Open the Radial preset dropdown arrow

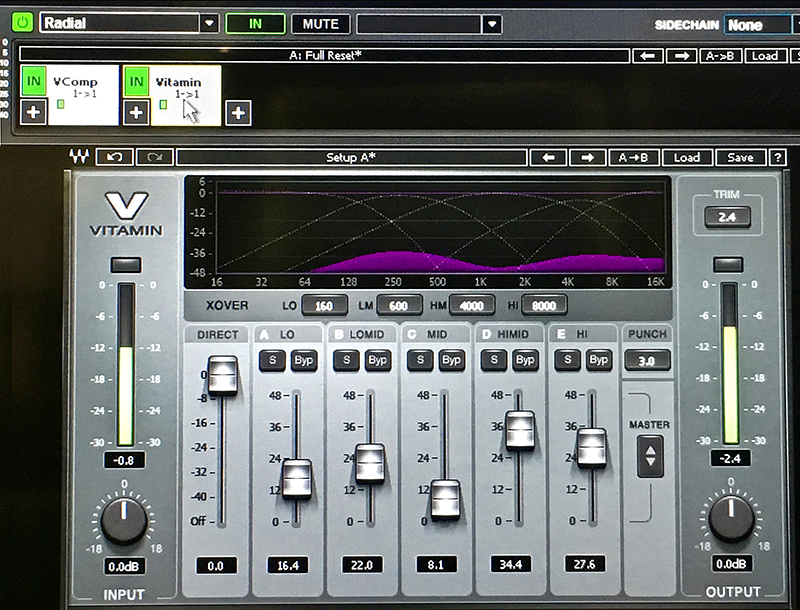[x=209, y=23]
